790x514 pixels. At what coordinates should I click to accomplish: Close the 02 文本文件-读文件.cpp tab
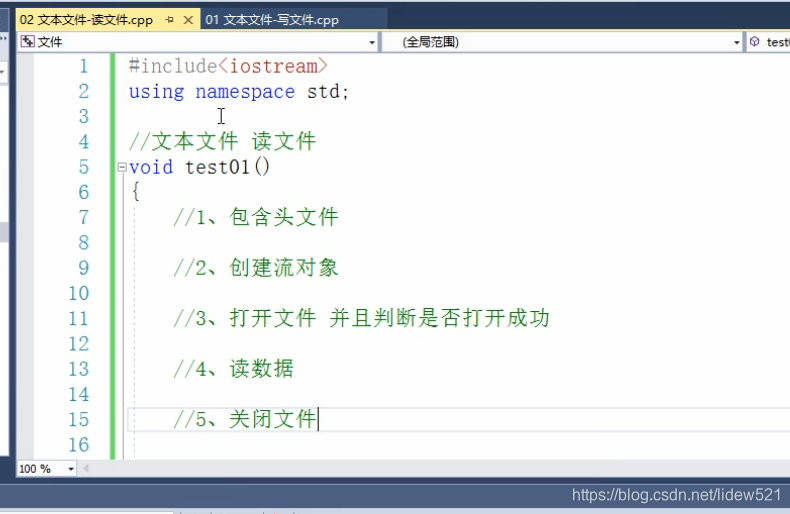188,20
